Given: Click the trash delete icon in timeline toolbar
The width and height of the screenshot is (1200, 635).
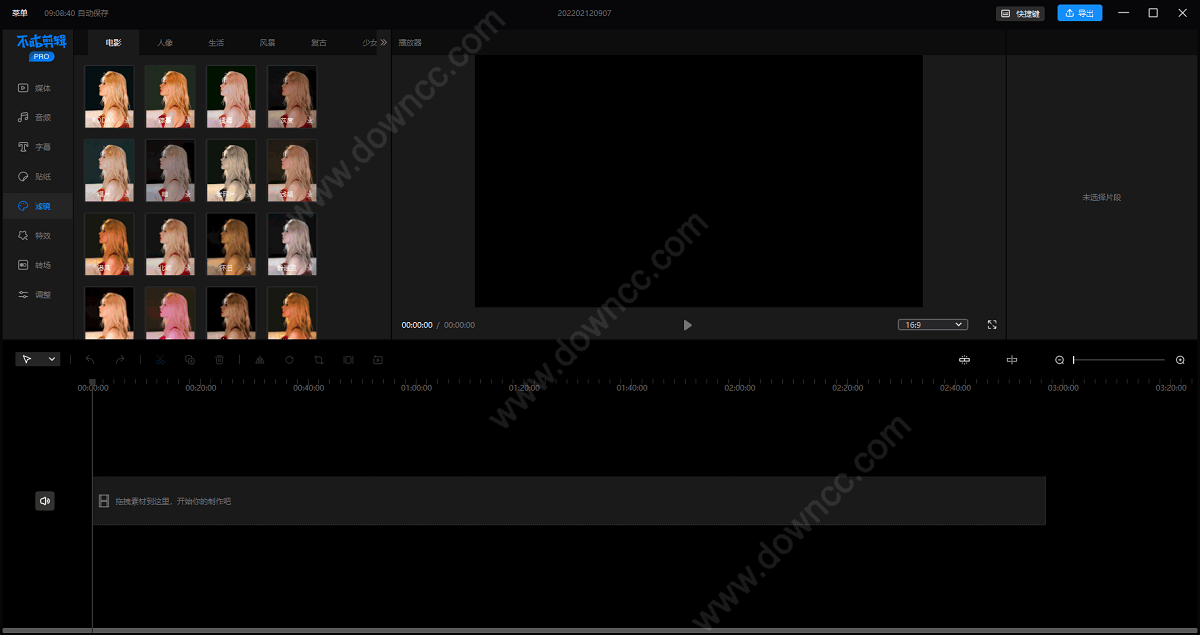Looking at the screenshot, I should point(220,360).
